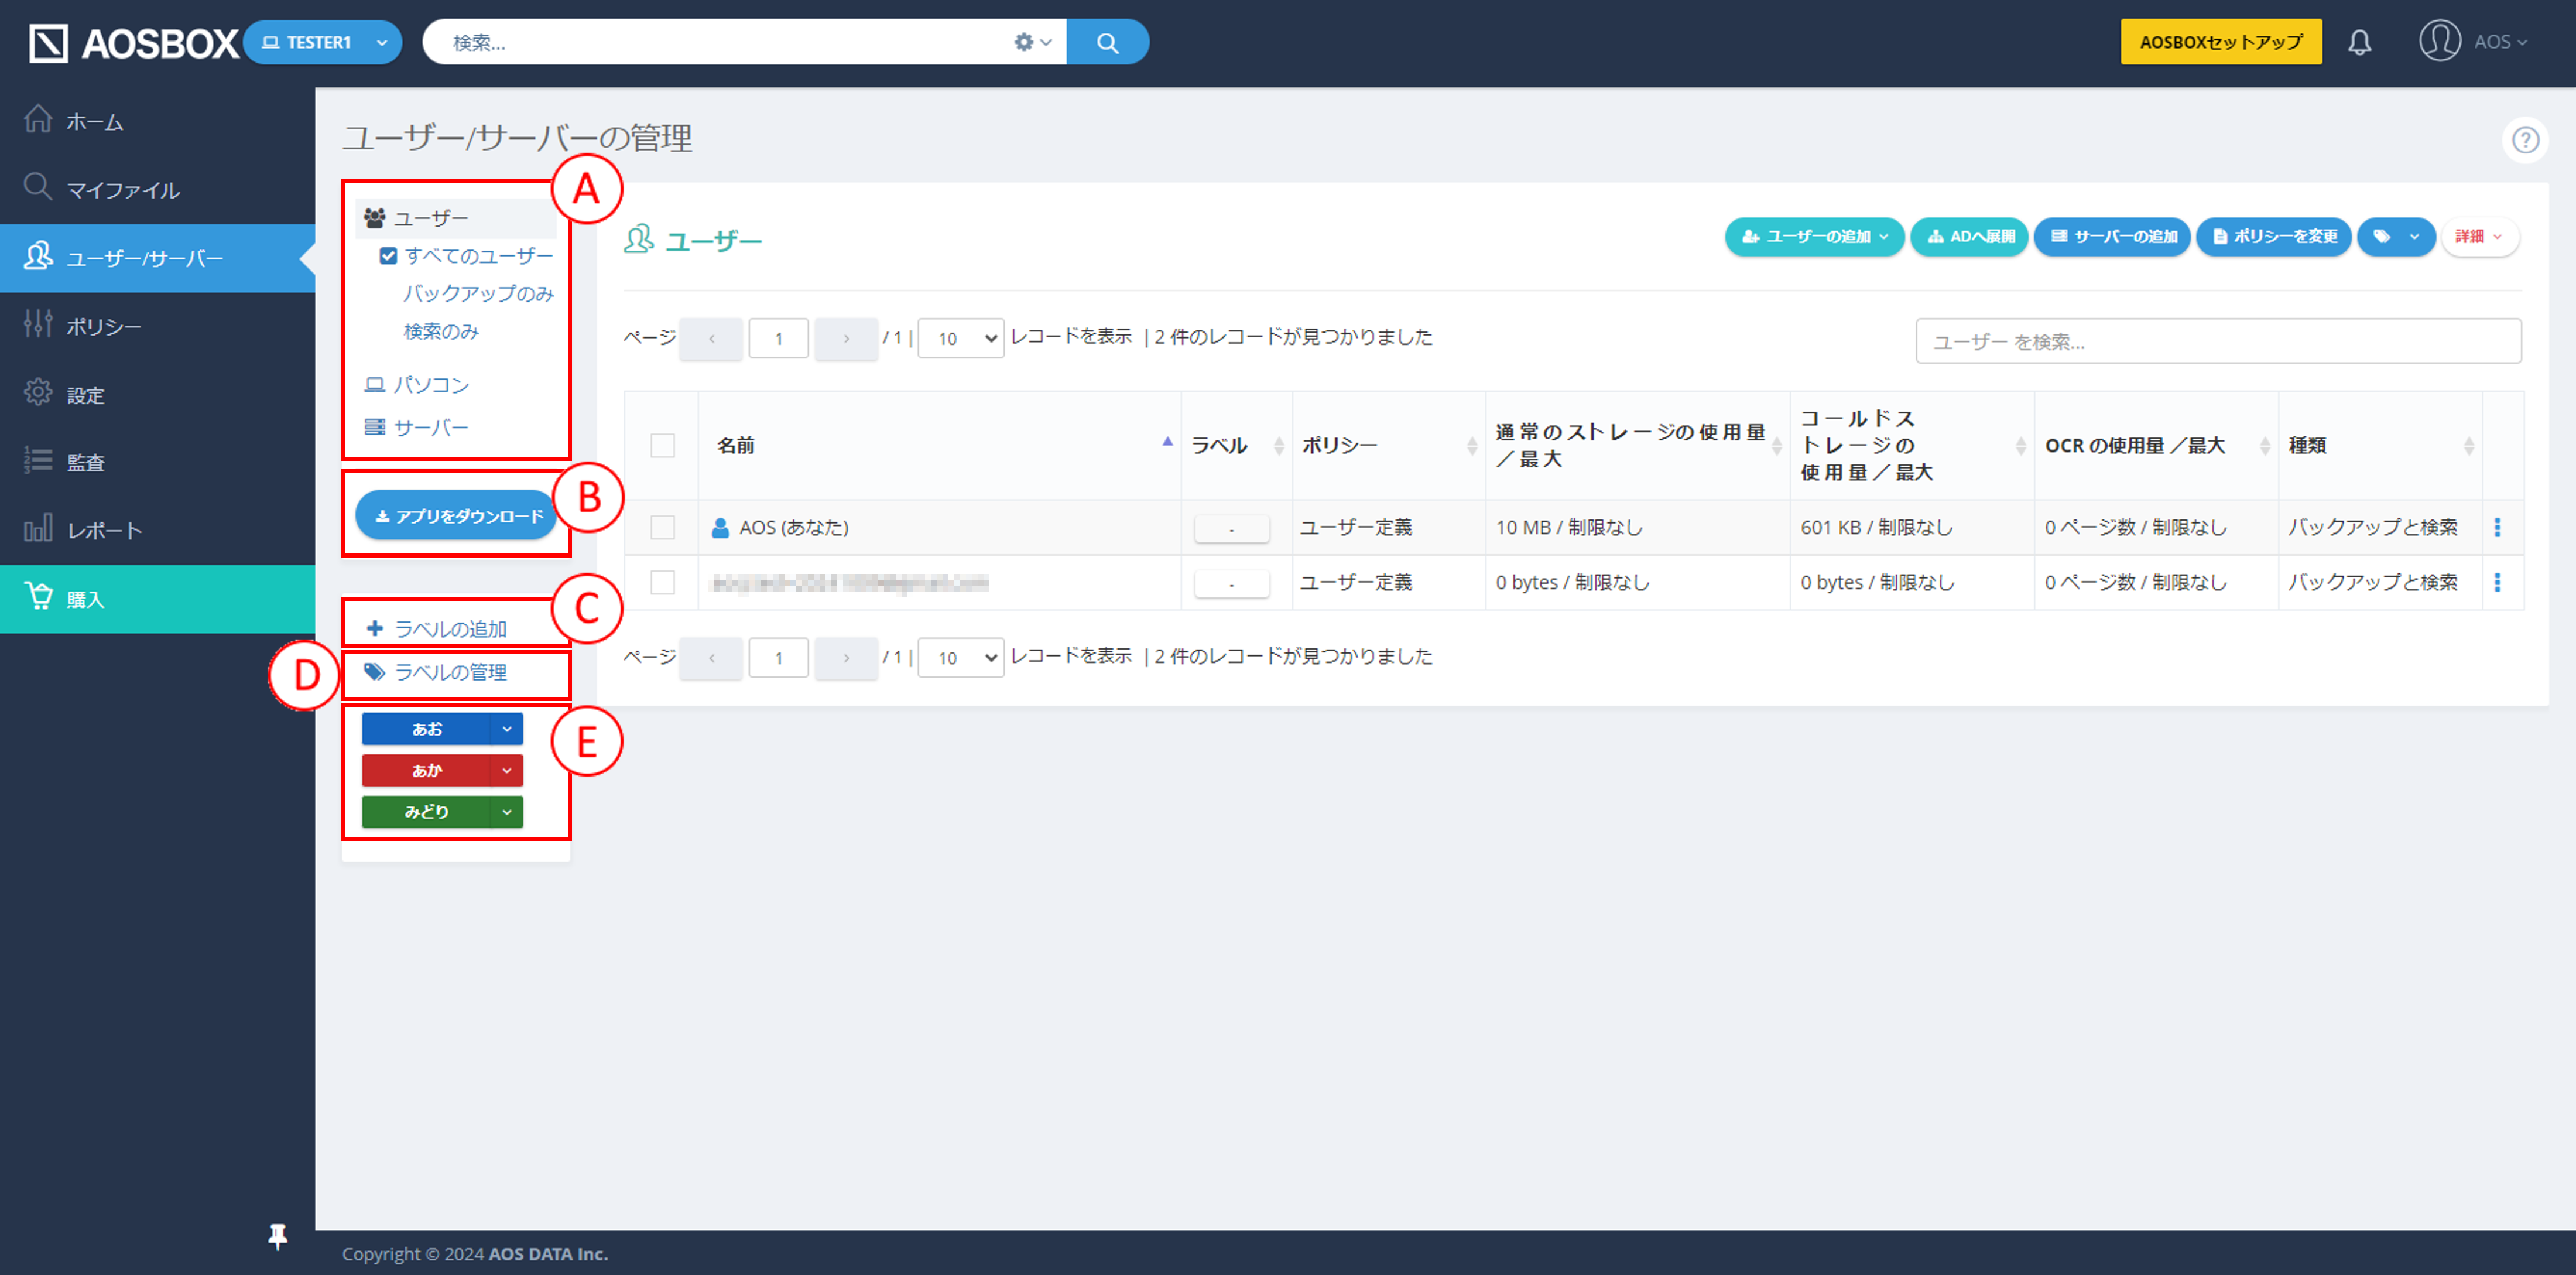
Task: Click the pin icon at sidebar bottom
Action: point(278,1237)
